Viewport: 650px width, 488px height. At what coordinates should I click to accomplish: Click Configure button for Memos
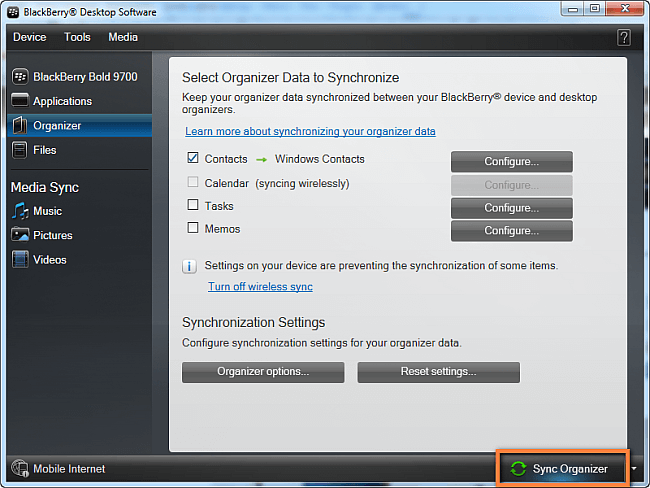click(512, 231)
